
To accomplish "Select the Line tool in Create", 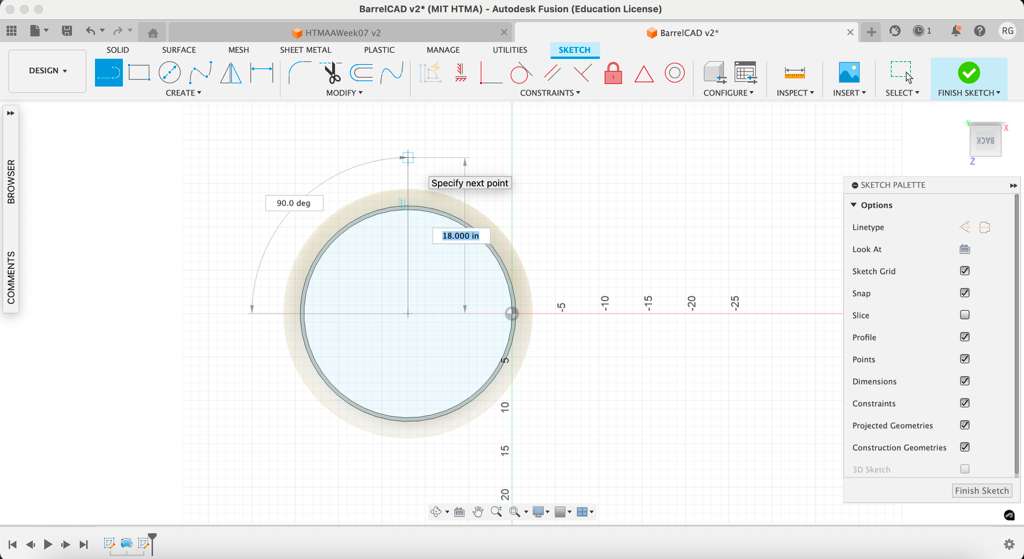I will (x=109, y=72).
